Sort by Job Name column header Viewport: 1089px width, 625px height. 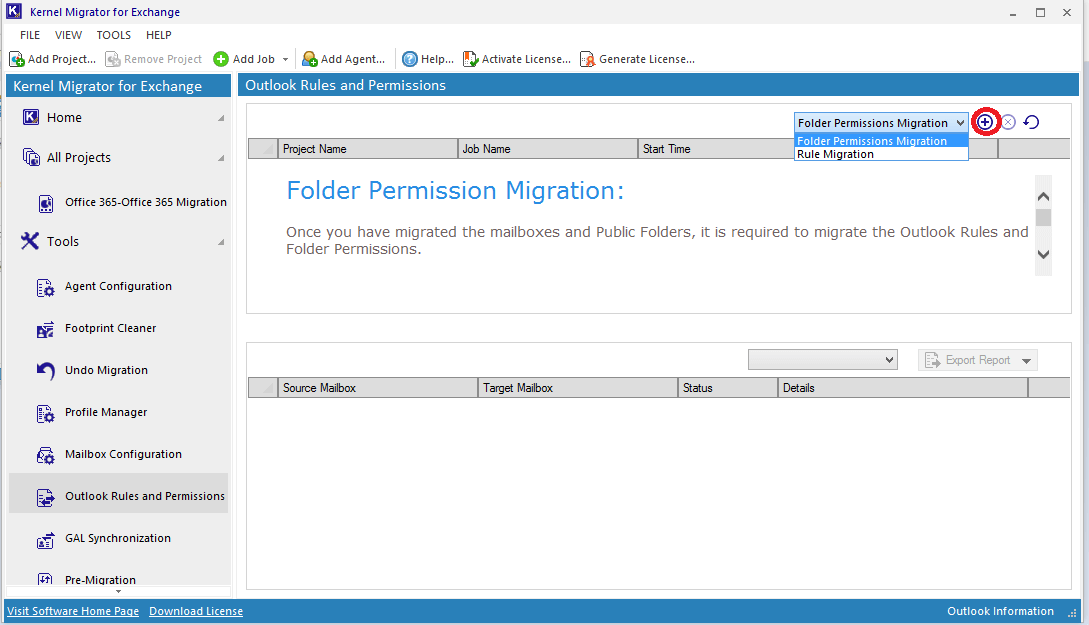[547, 149]
